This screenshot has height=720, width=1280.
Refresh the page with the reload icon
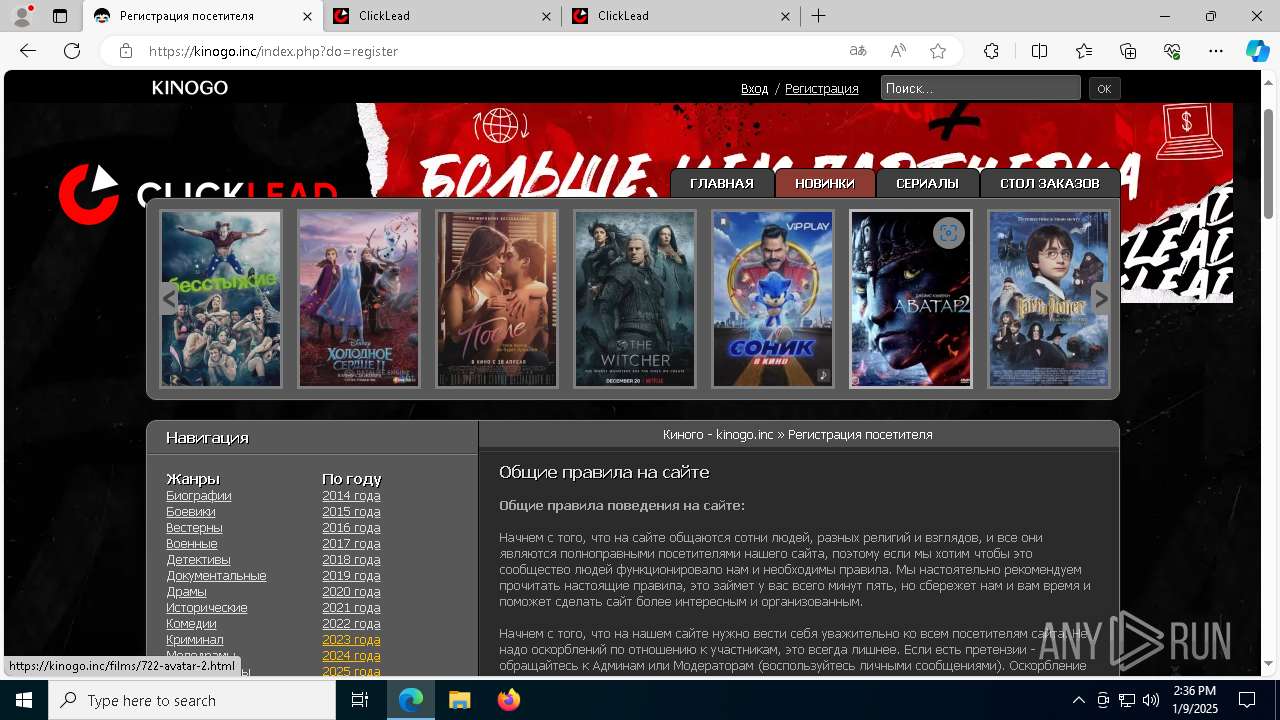72,51
